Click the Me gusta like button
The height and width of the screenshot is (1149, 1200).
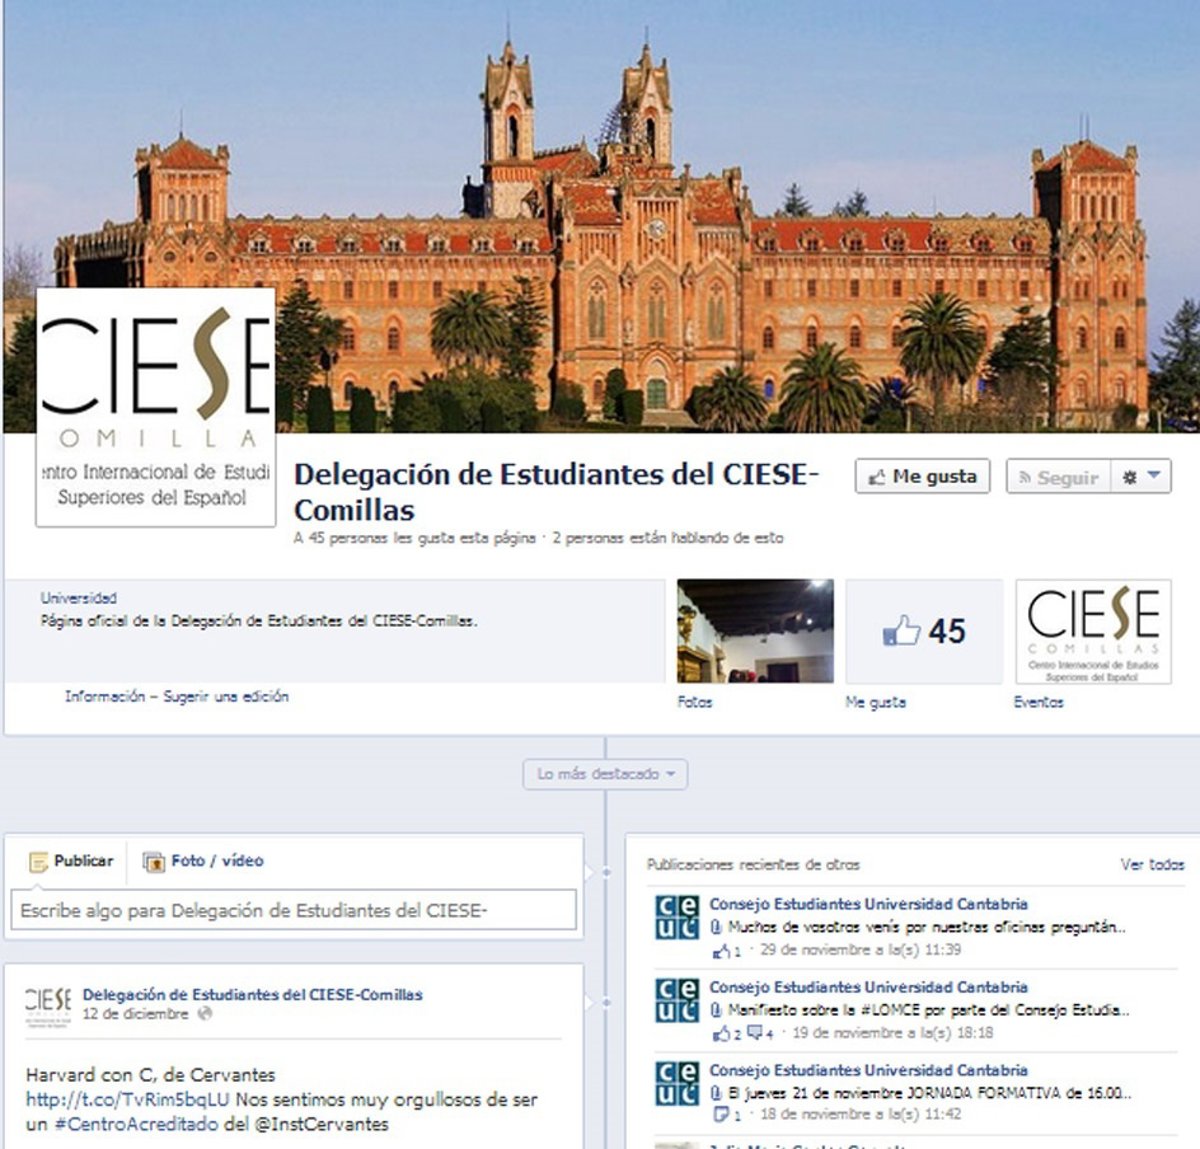coord(922,477)
